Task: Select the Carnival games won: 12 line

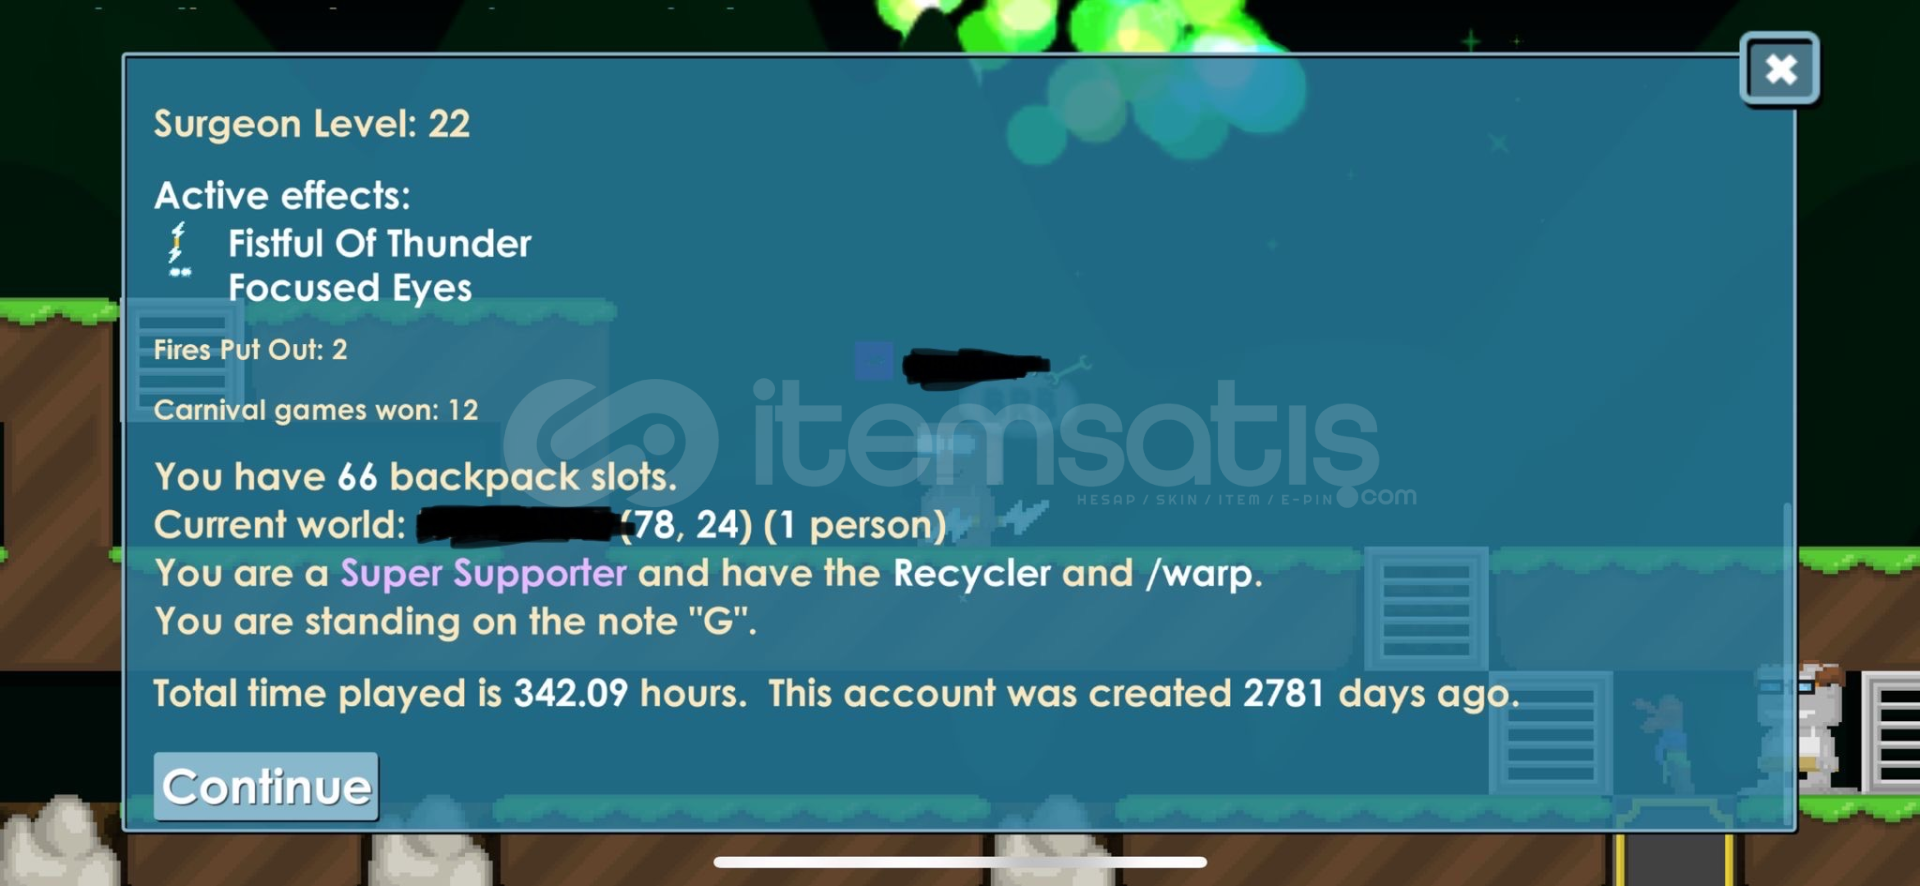Action: click(x=315, y=410)
